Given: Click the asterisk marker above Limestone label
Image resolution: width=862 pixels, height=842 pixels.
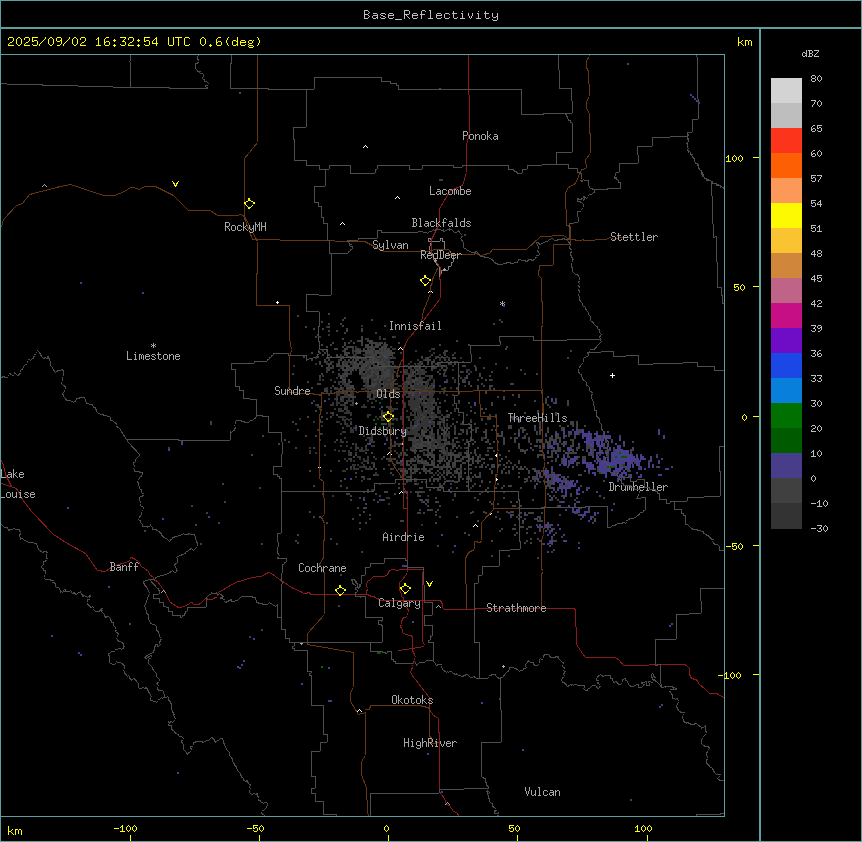Looking at the screenshot, I should point(153,346).
